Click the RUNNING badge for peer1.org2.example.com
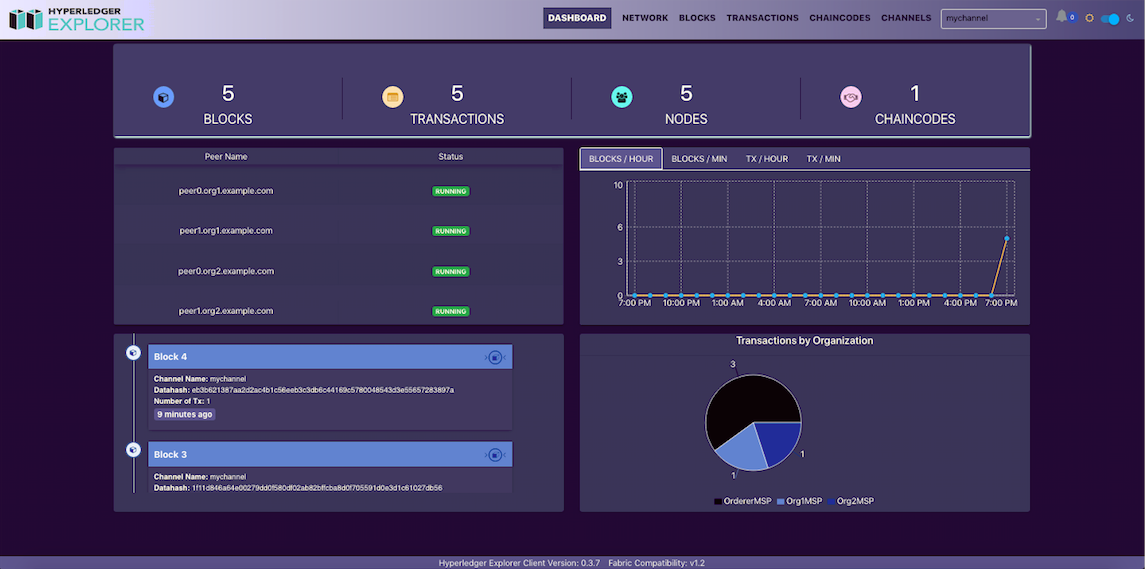 click(x=451, y=311)
